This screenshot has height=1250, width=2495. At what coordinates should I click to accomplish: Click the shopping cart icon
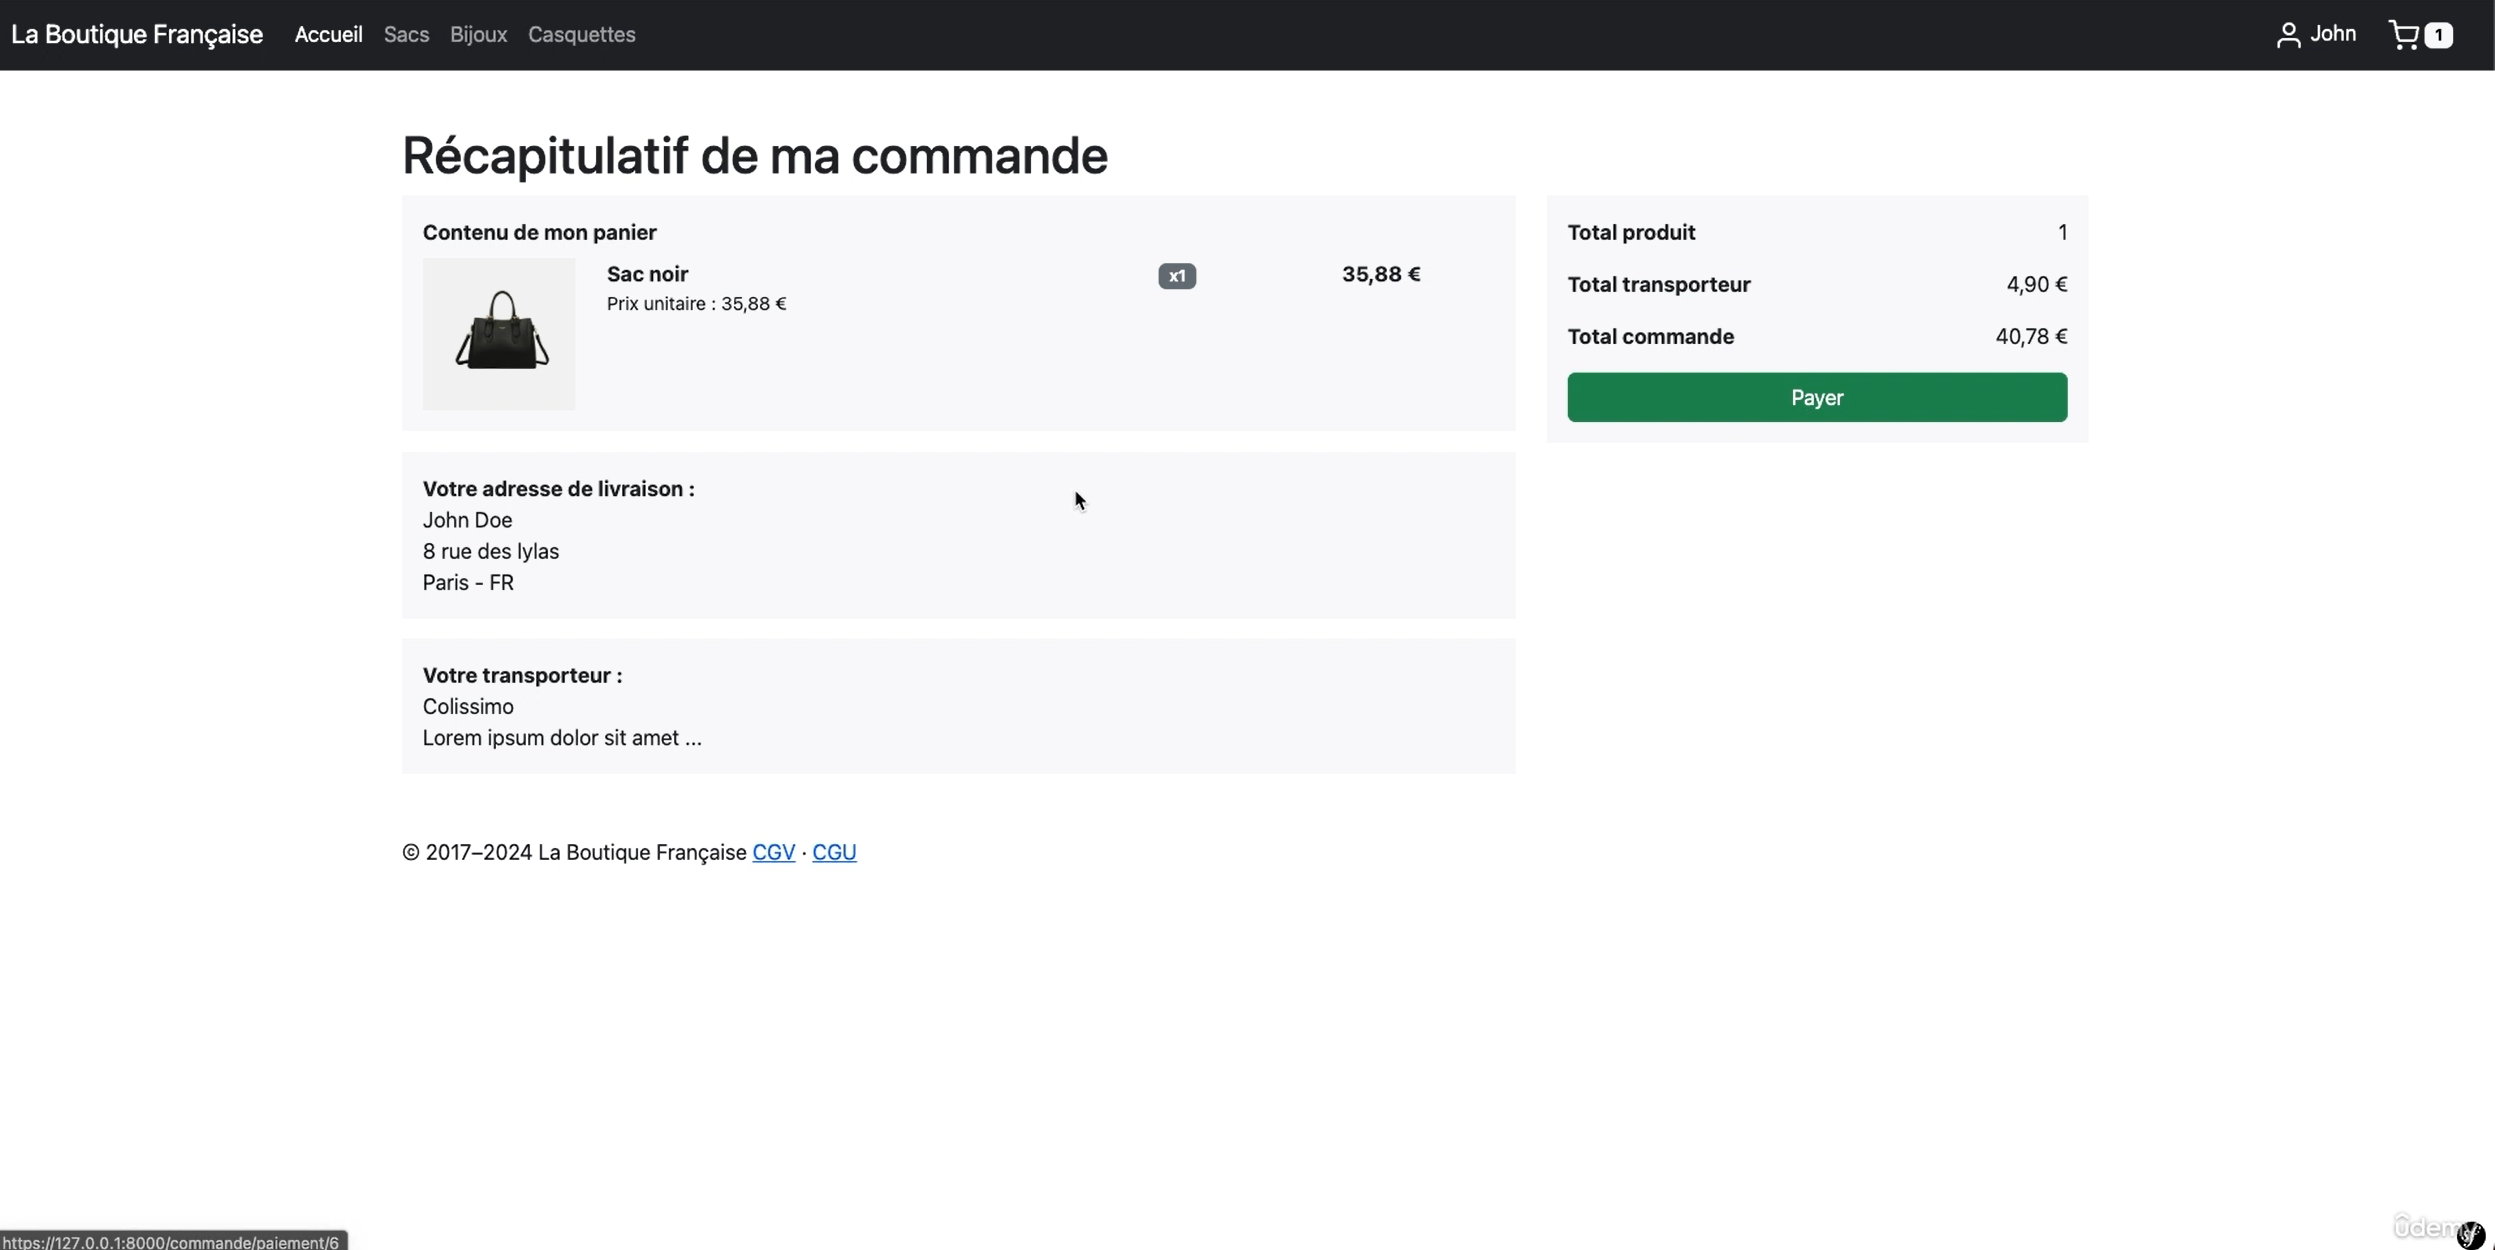[x=2403, y=35]
